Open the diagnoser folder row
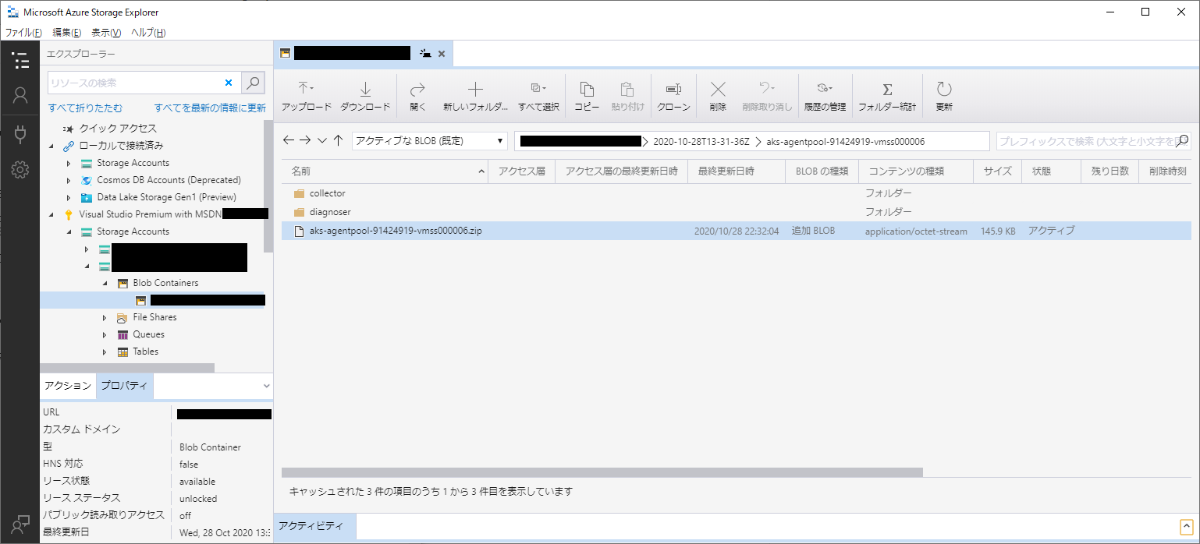This screenshot has height=544, width=1200. point(735,211)
